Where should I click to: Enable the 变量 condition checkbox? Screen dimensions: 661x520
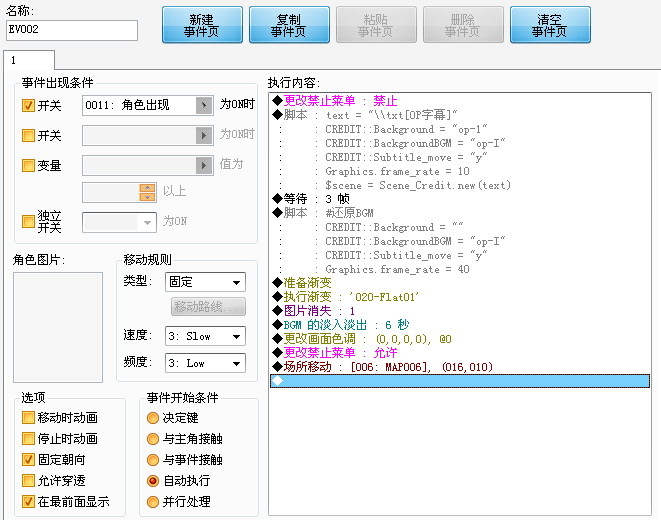point(28,166)
